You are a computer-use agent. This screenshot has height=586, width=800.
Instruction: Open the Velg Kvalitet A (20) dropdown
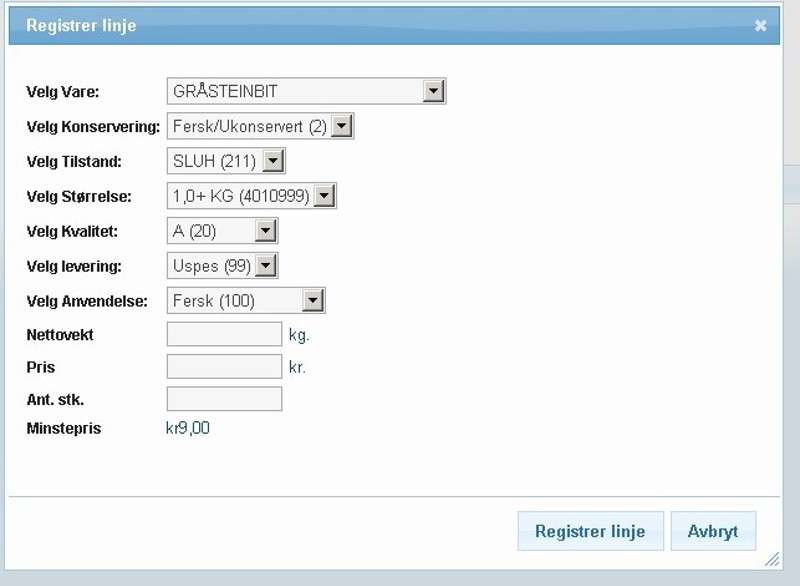coord(222,231)
